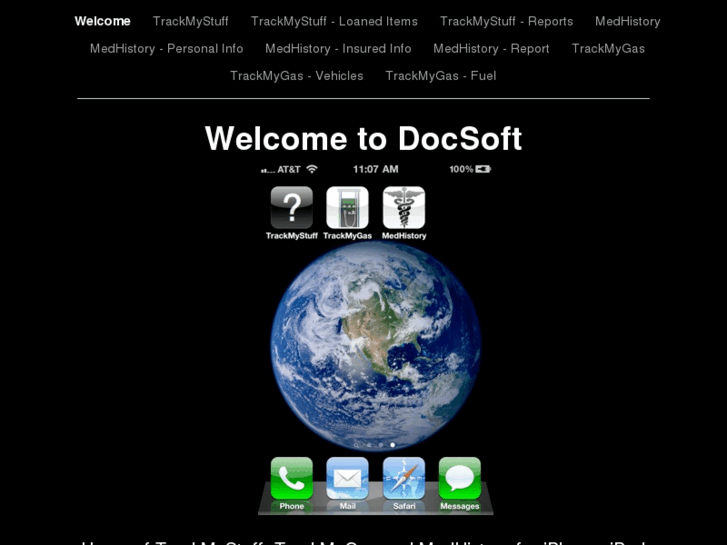
Task: Click the Mail envelope dock icon
Action: click(x=347, y=479)
